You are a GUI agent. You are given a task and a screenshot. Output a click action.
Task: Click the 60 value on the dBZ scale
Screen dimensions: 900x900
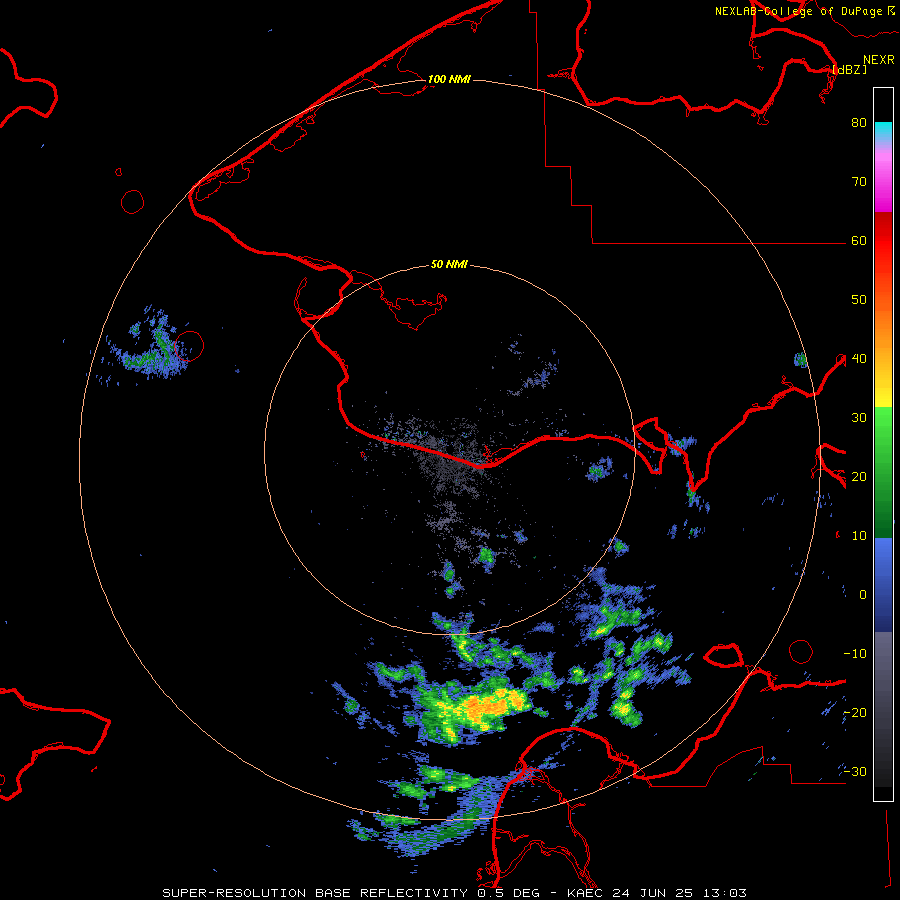859,240
